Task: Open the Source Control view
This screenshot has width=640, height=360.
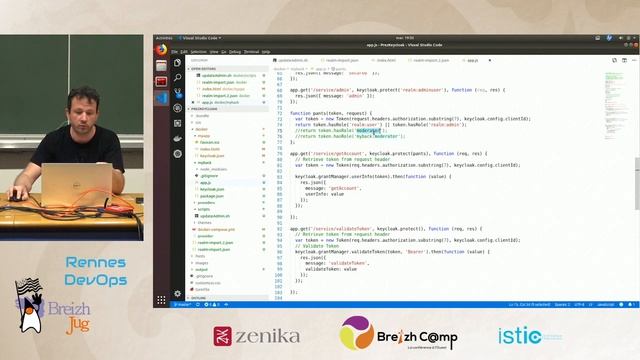Action: point(177,93)
